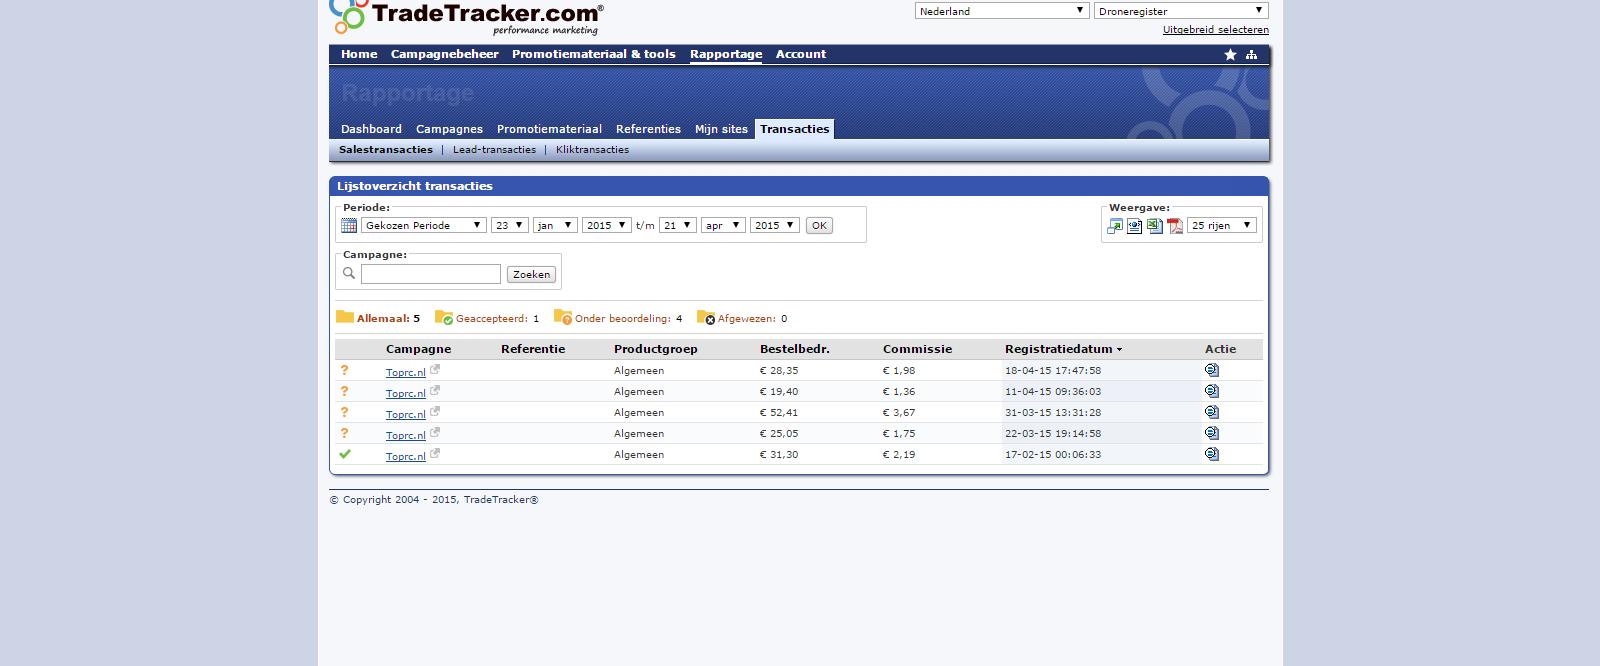
Task: Click the campaign search magnifier icon
Action: coord(349,273)
